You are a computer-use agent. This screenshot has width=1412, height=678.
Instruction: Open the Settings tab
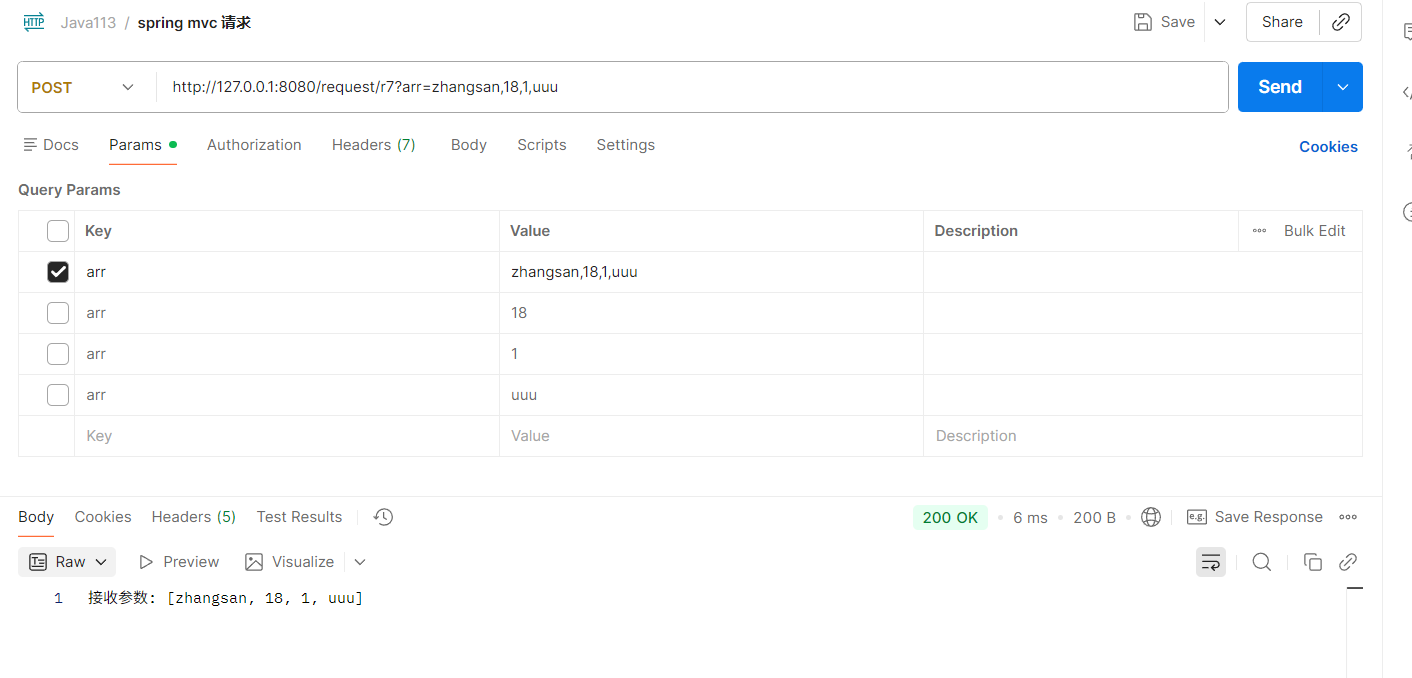(x=626, y=145)
